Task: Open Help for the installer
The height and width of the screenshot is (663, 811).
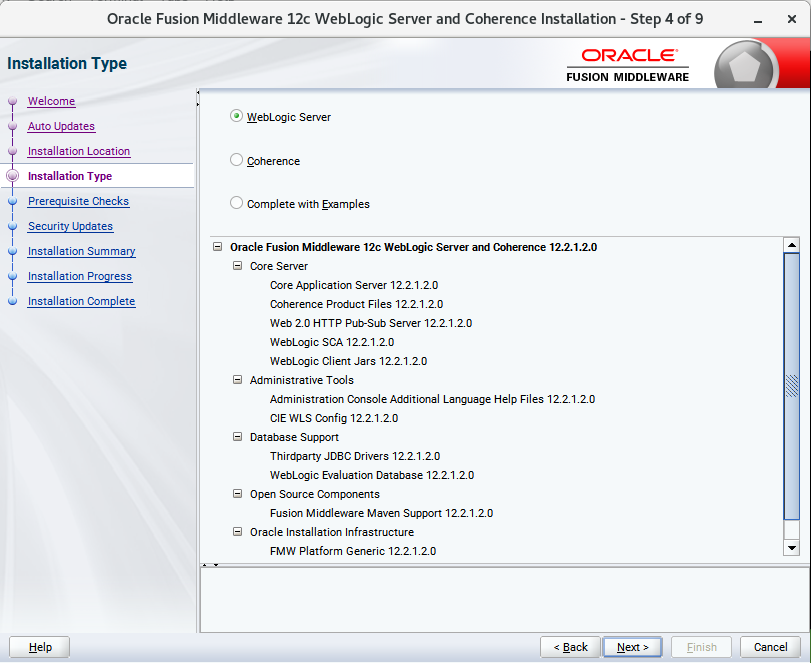Action: coord(40,647)
